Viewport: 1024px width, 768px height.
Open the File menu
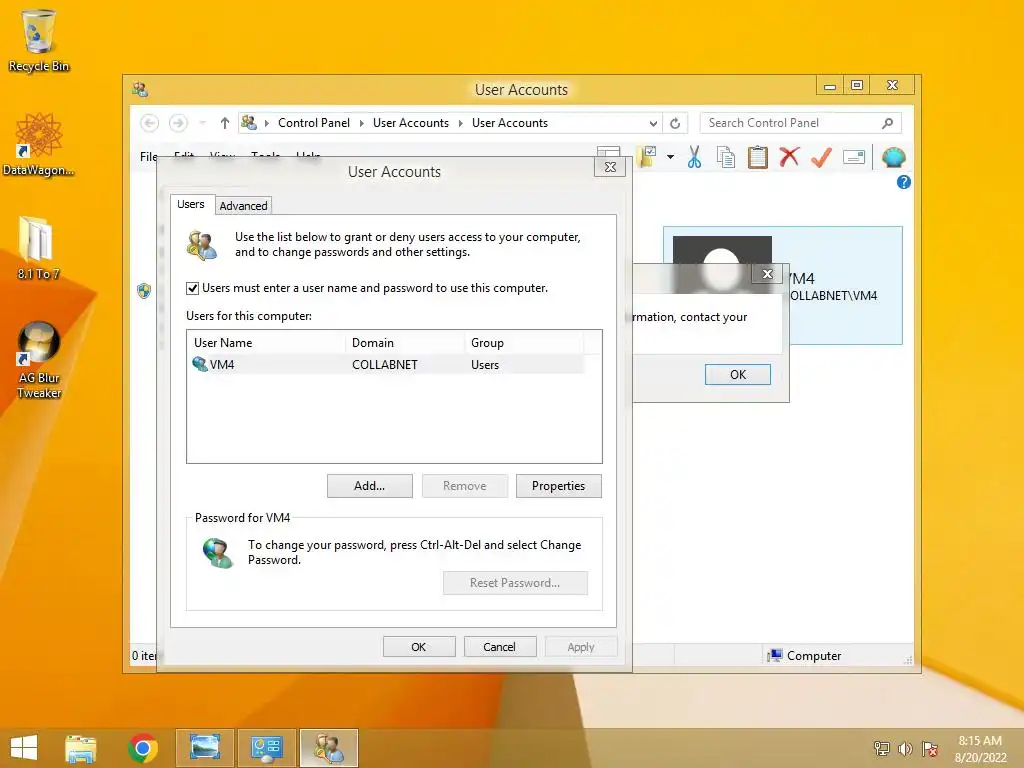[148, 157]
